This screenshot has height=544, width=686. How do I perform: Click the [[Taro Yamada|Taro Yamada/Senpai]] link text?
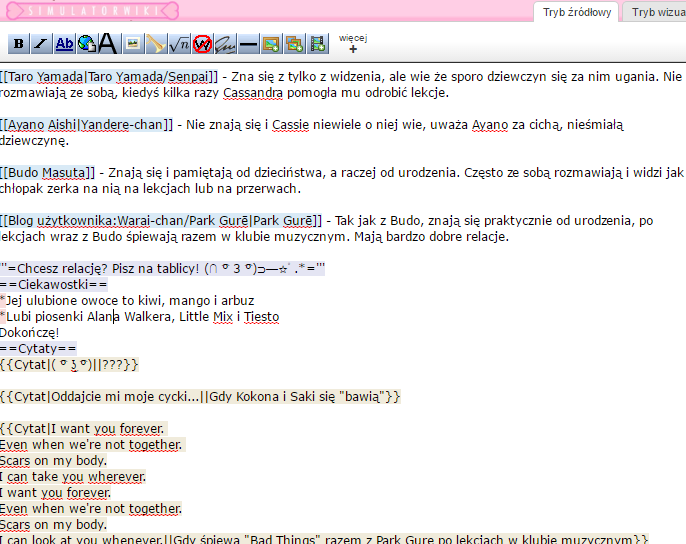click(x=108, y=77)
